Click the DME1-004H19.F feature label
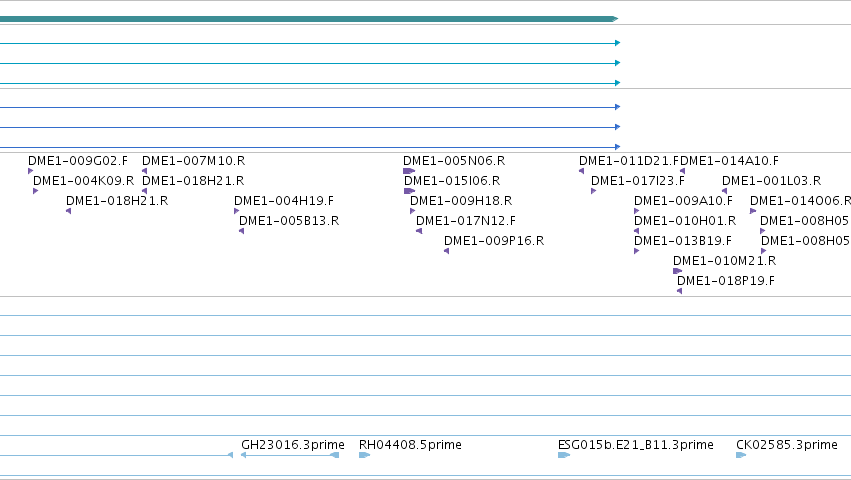Screen dimensions: 851x480 click(x=284, y=201)
